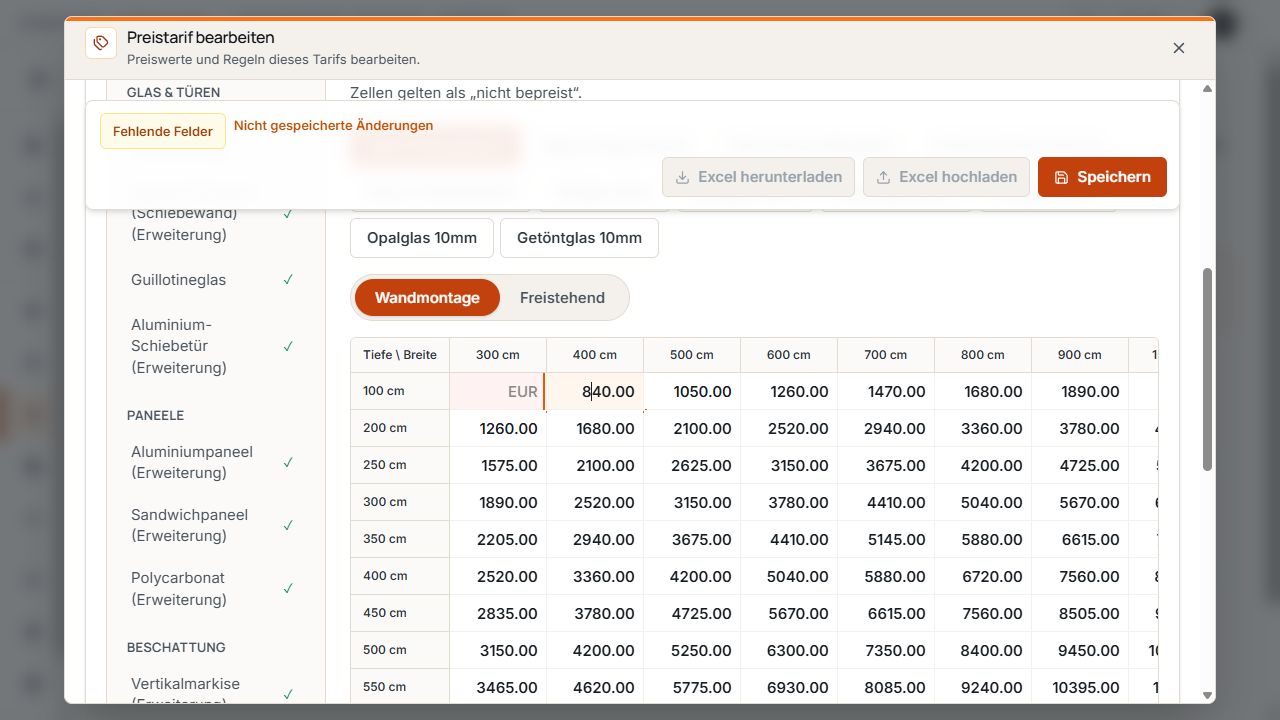Switch to Freistehend mounting option
Image resolution: width=1280 pixels, height=720 pixels.
point(562,298)
